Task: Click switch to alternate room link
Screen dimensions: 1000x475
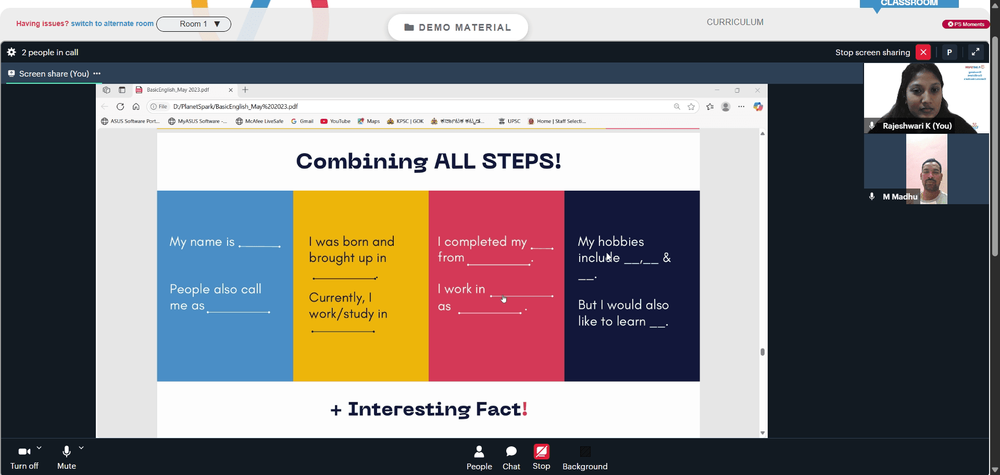Action: [x=112, y=24]
